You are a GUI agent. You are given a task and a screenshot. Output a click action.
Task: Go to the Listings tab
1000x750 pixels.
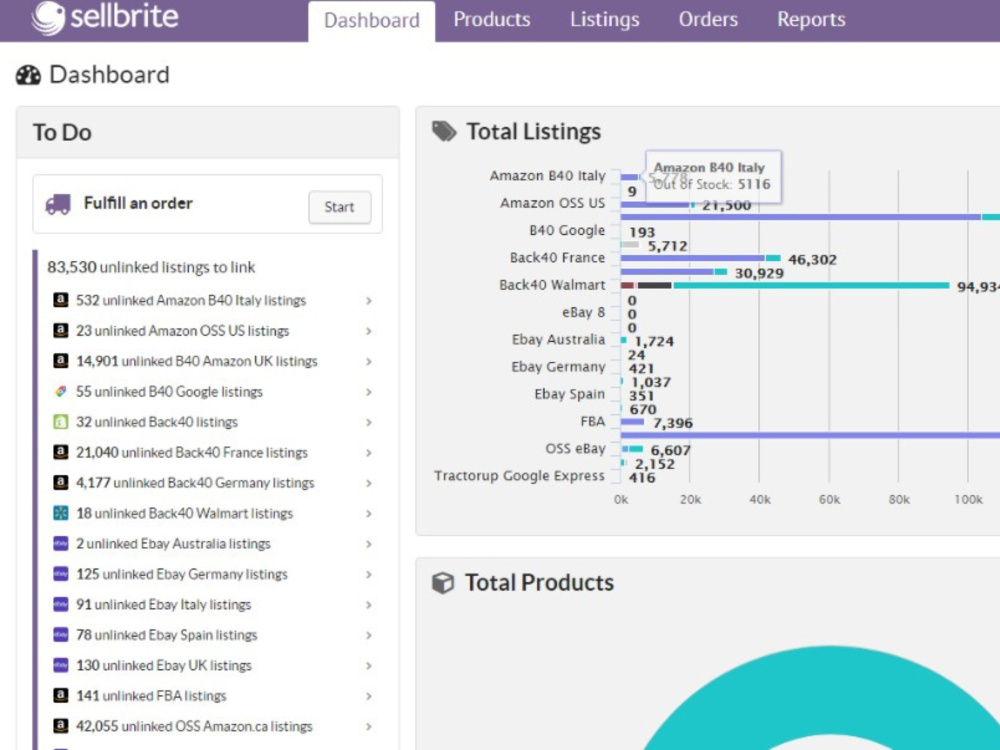pos(604,19)
